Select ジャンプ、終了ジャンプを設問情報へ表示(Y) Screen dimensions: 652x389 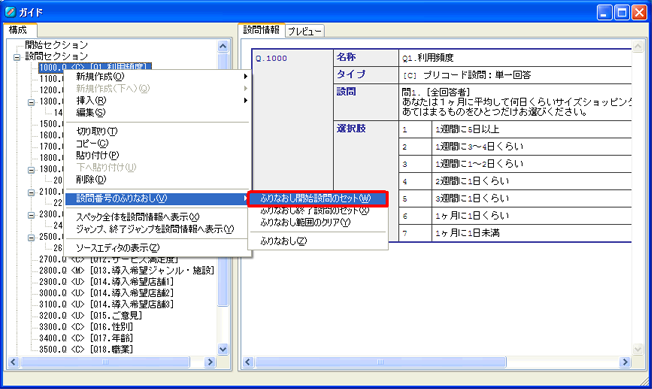pyautogui.click(x=158, y=229)
